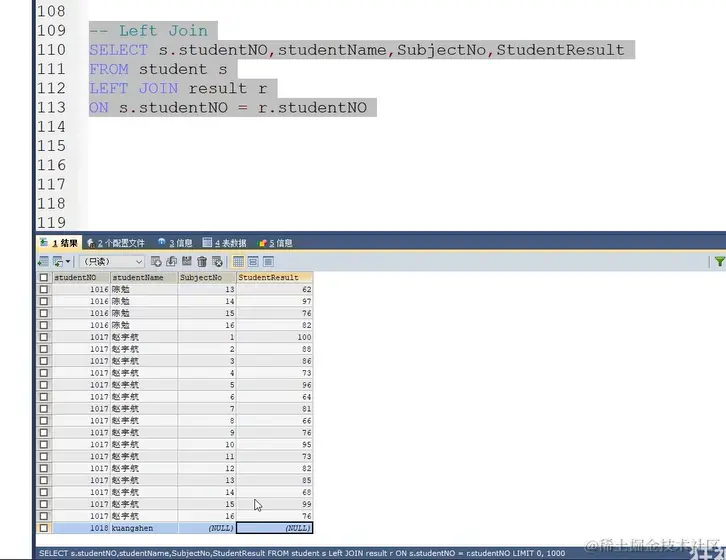Open the 5 信息 tab

[275, 243]
